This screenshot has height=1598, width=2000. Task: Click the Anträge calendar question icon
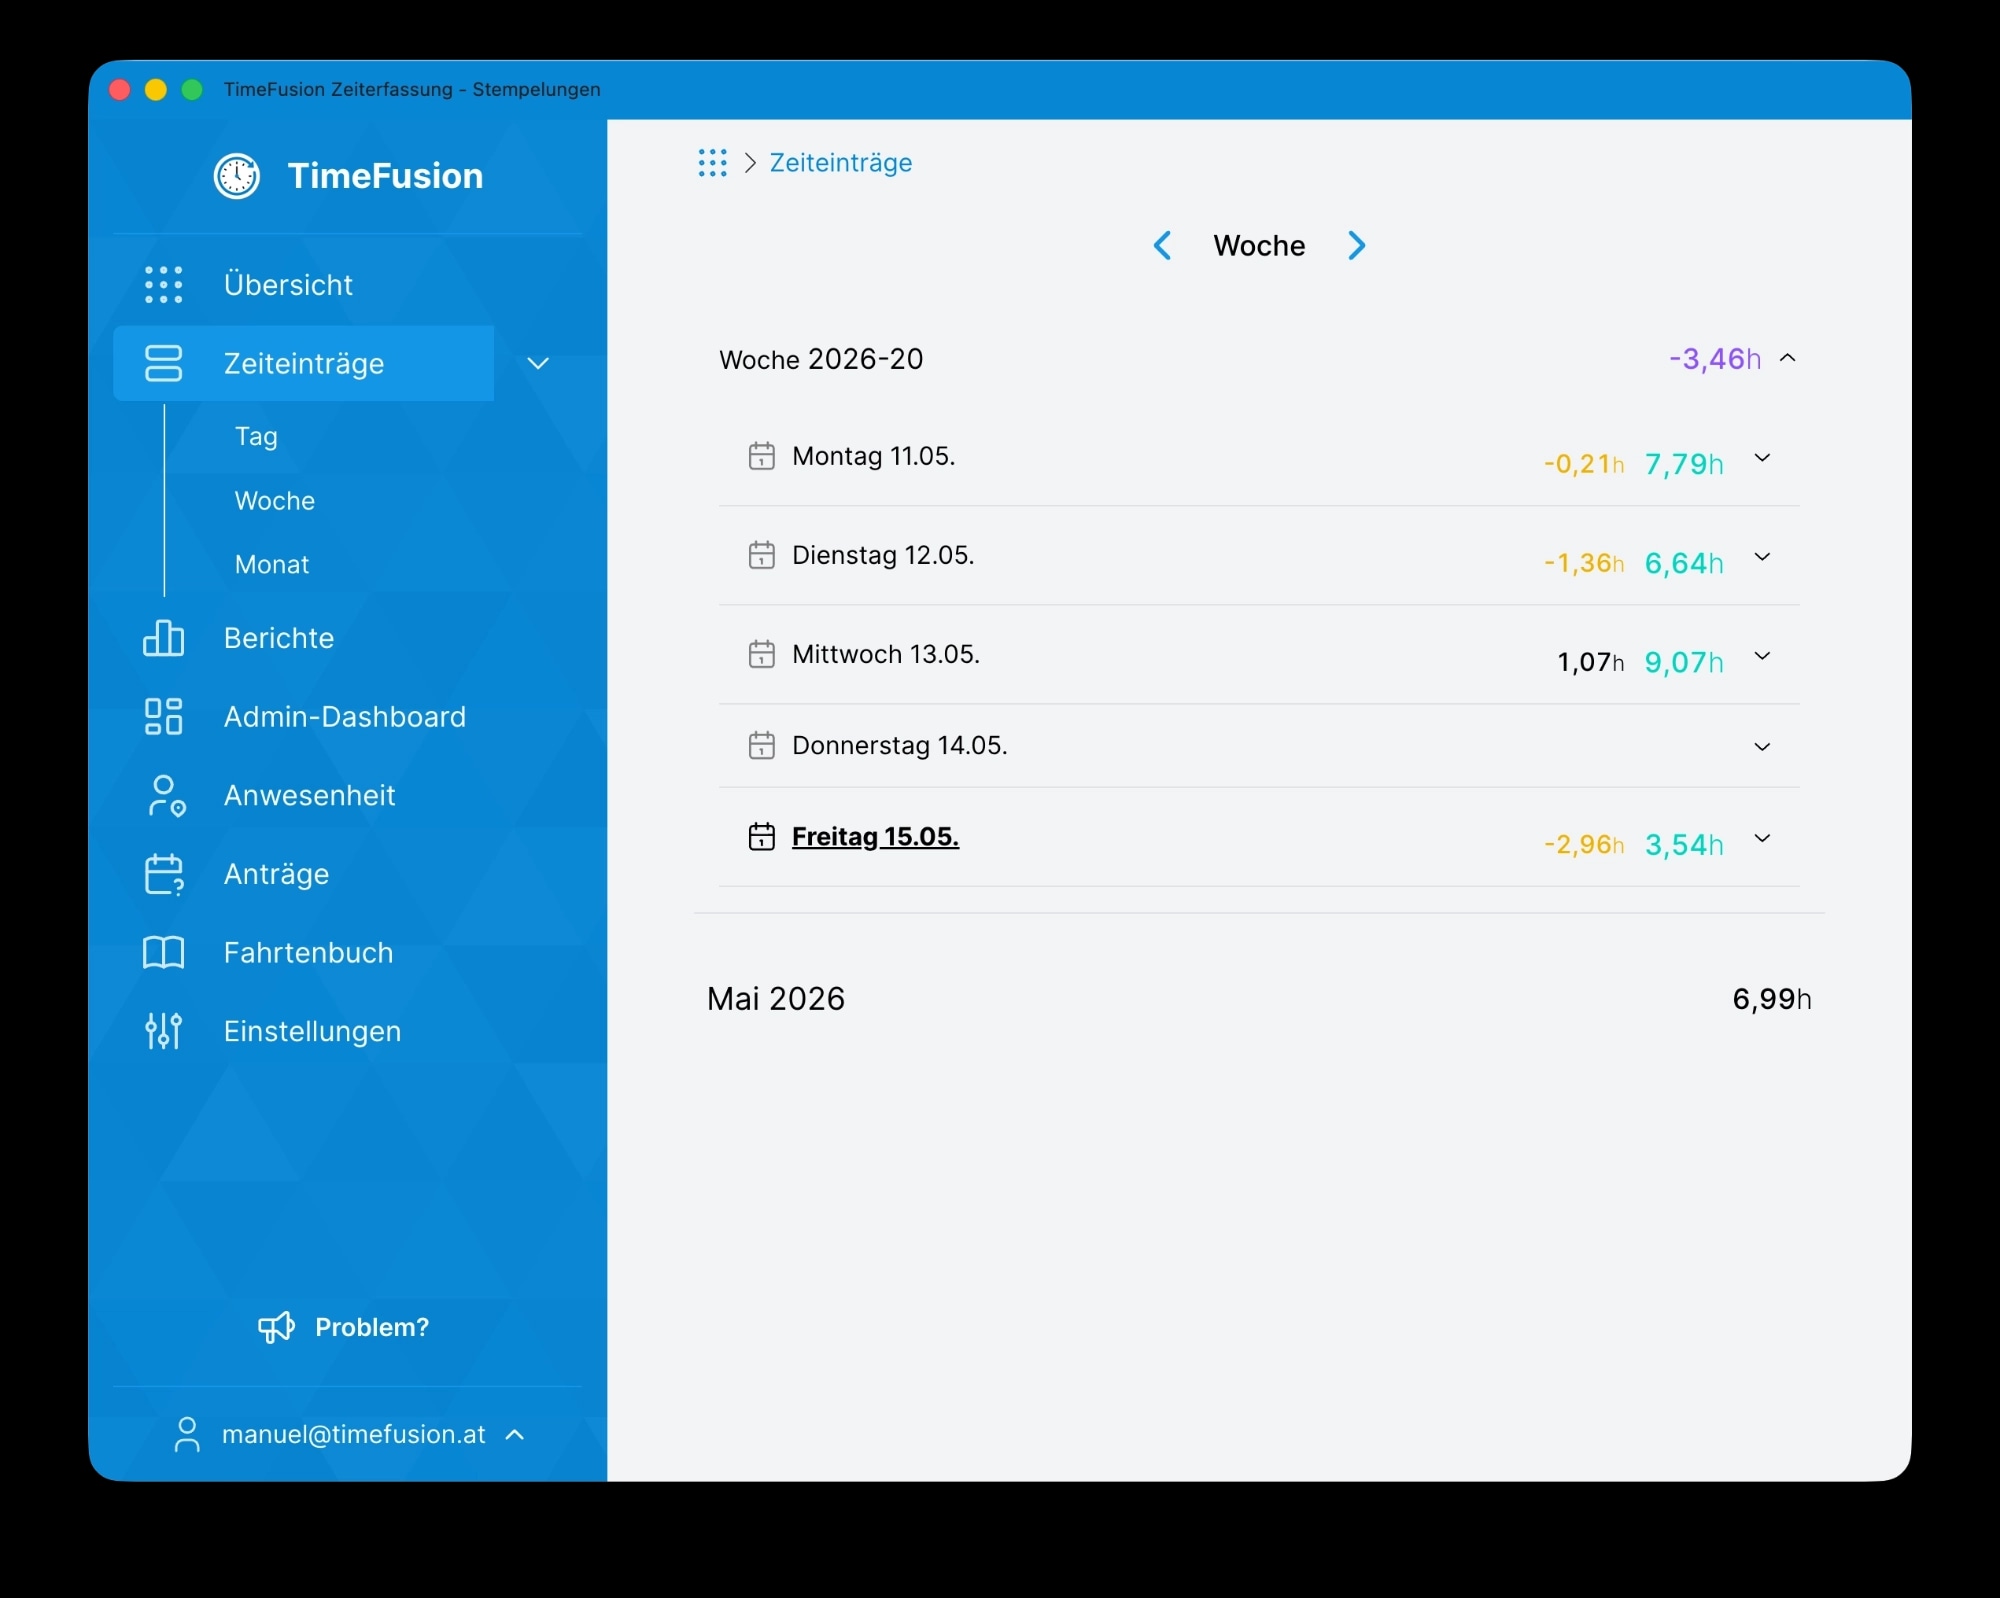pyautogui.click(x=164, y=874)
